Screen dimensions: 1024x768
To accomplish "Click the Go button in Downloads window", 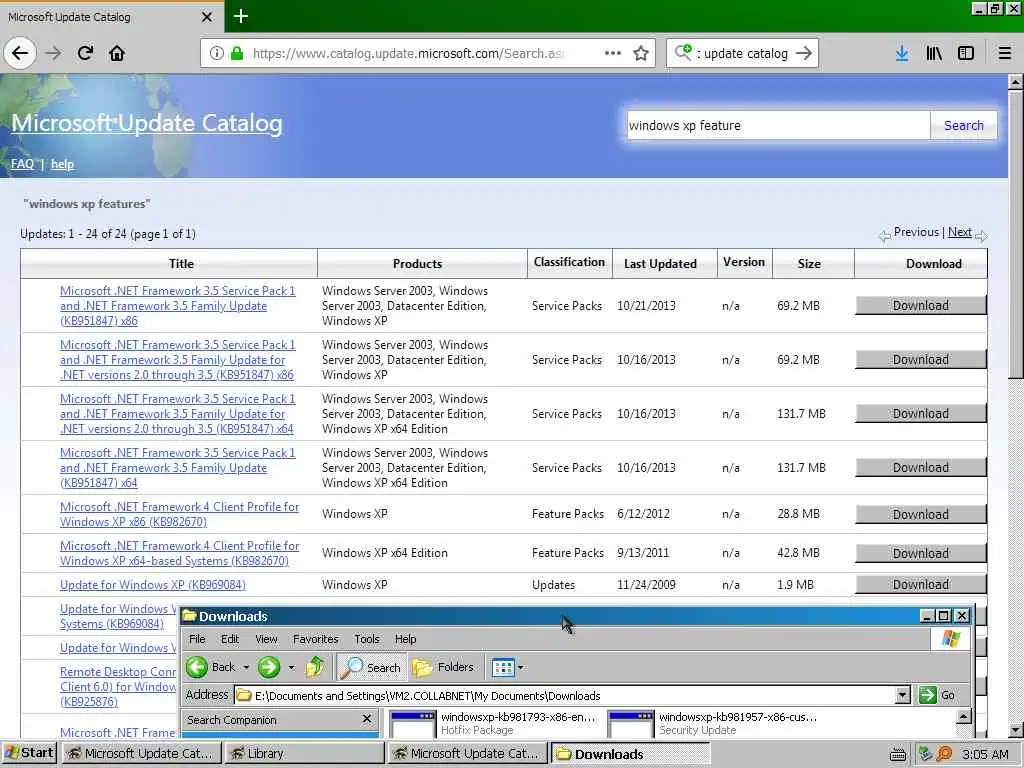I will click(x=937, y=695).
